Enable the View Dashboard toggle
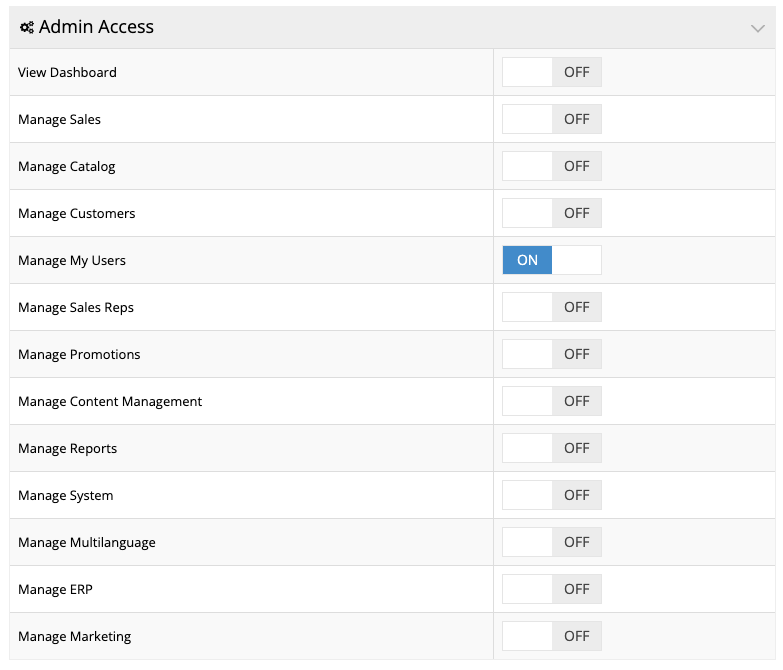Image resolution: width=783 pixels, height=670 pixels. tap(551, 73)
